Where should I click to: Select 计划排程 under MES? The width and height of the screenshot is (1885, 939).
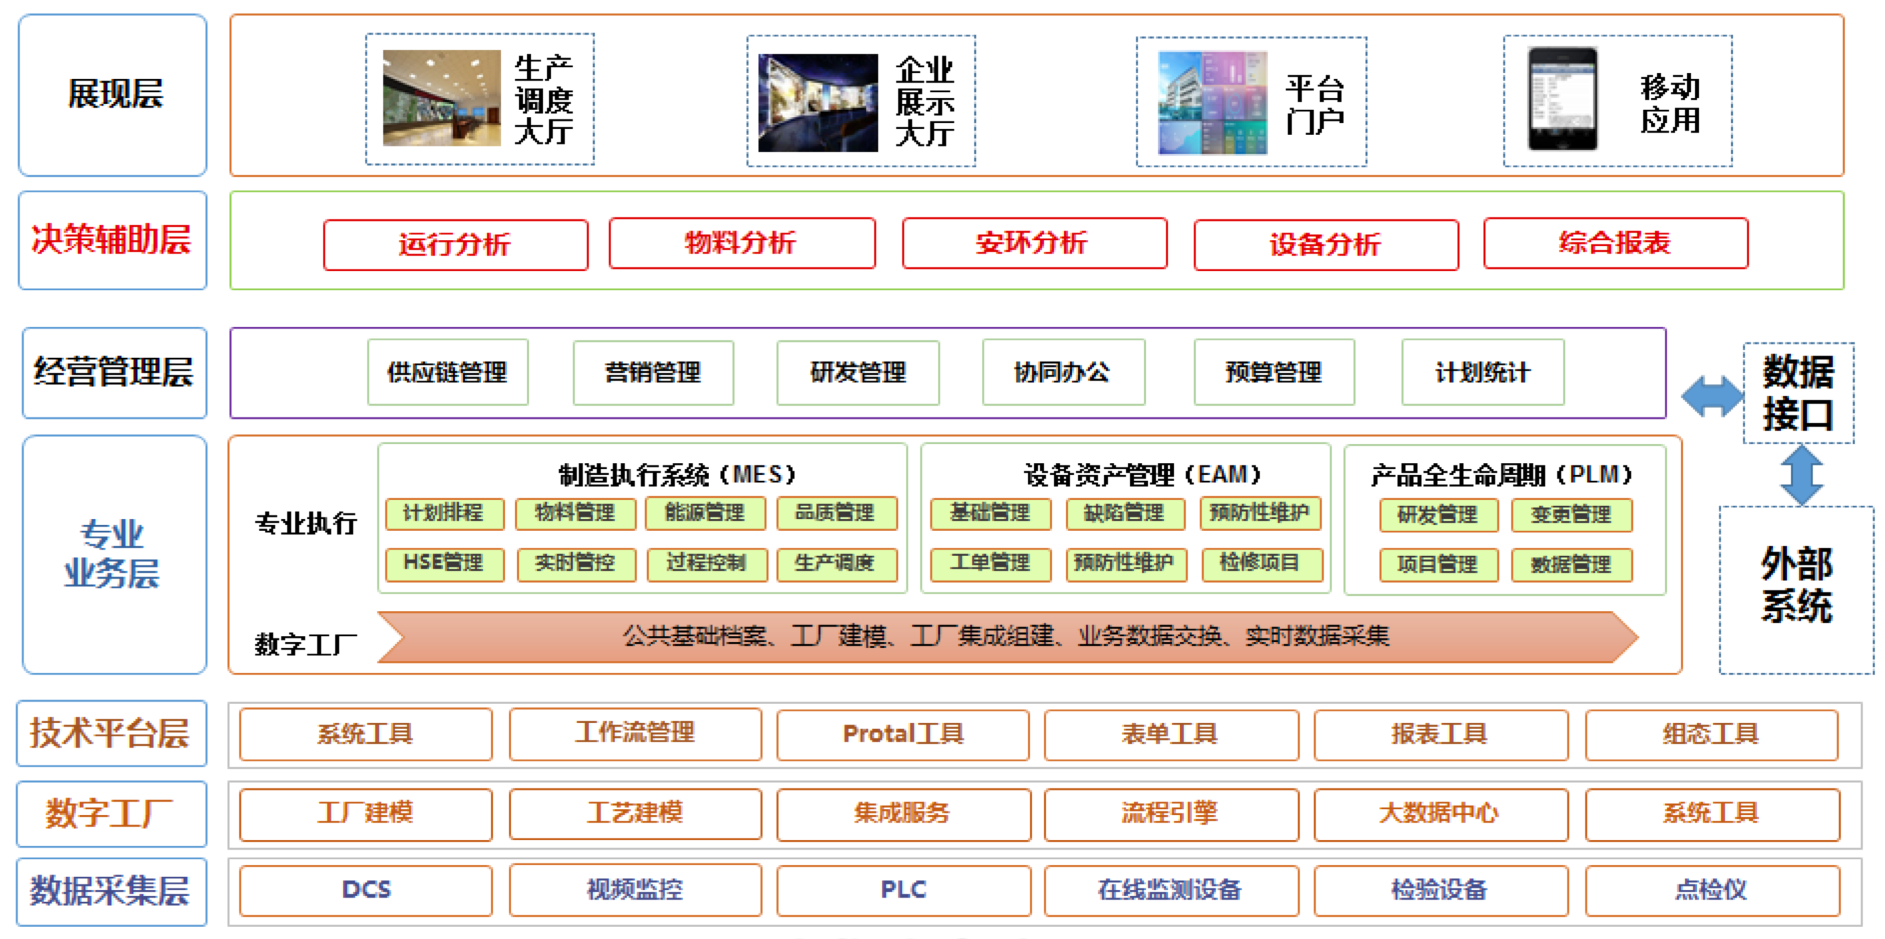(x=444, y=513)
